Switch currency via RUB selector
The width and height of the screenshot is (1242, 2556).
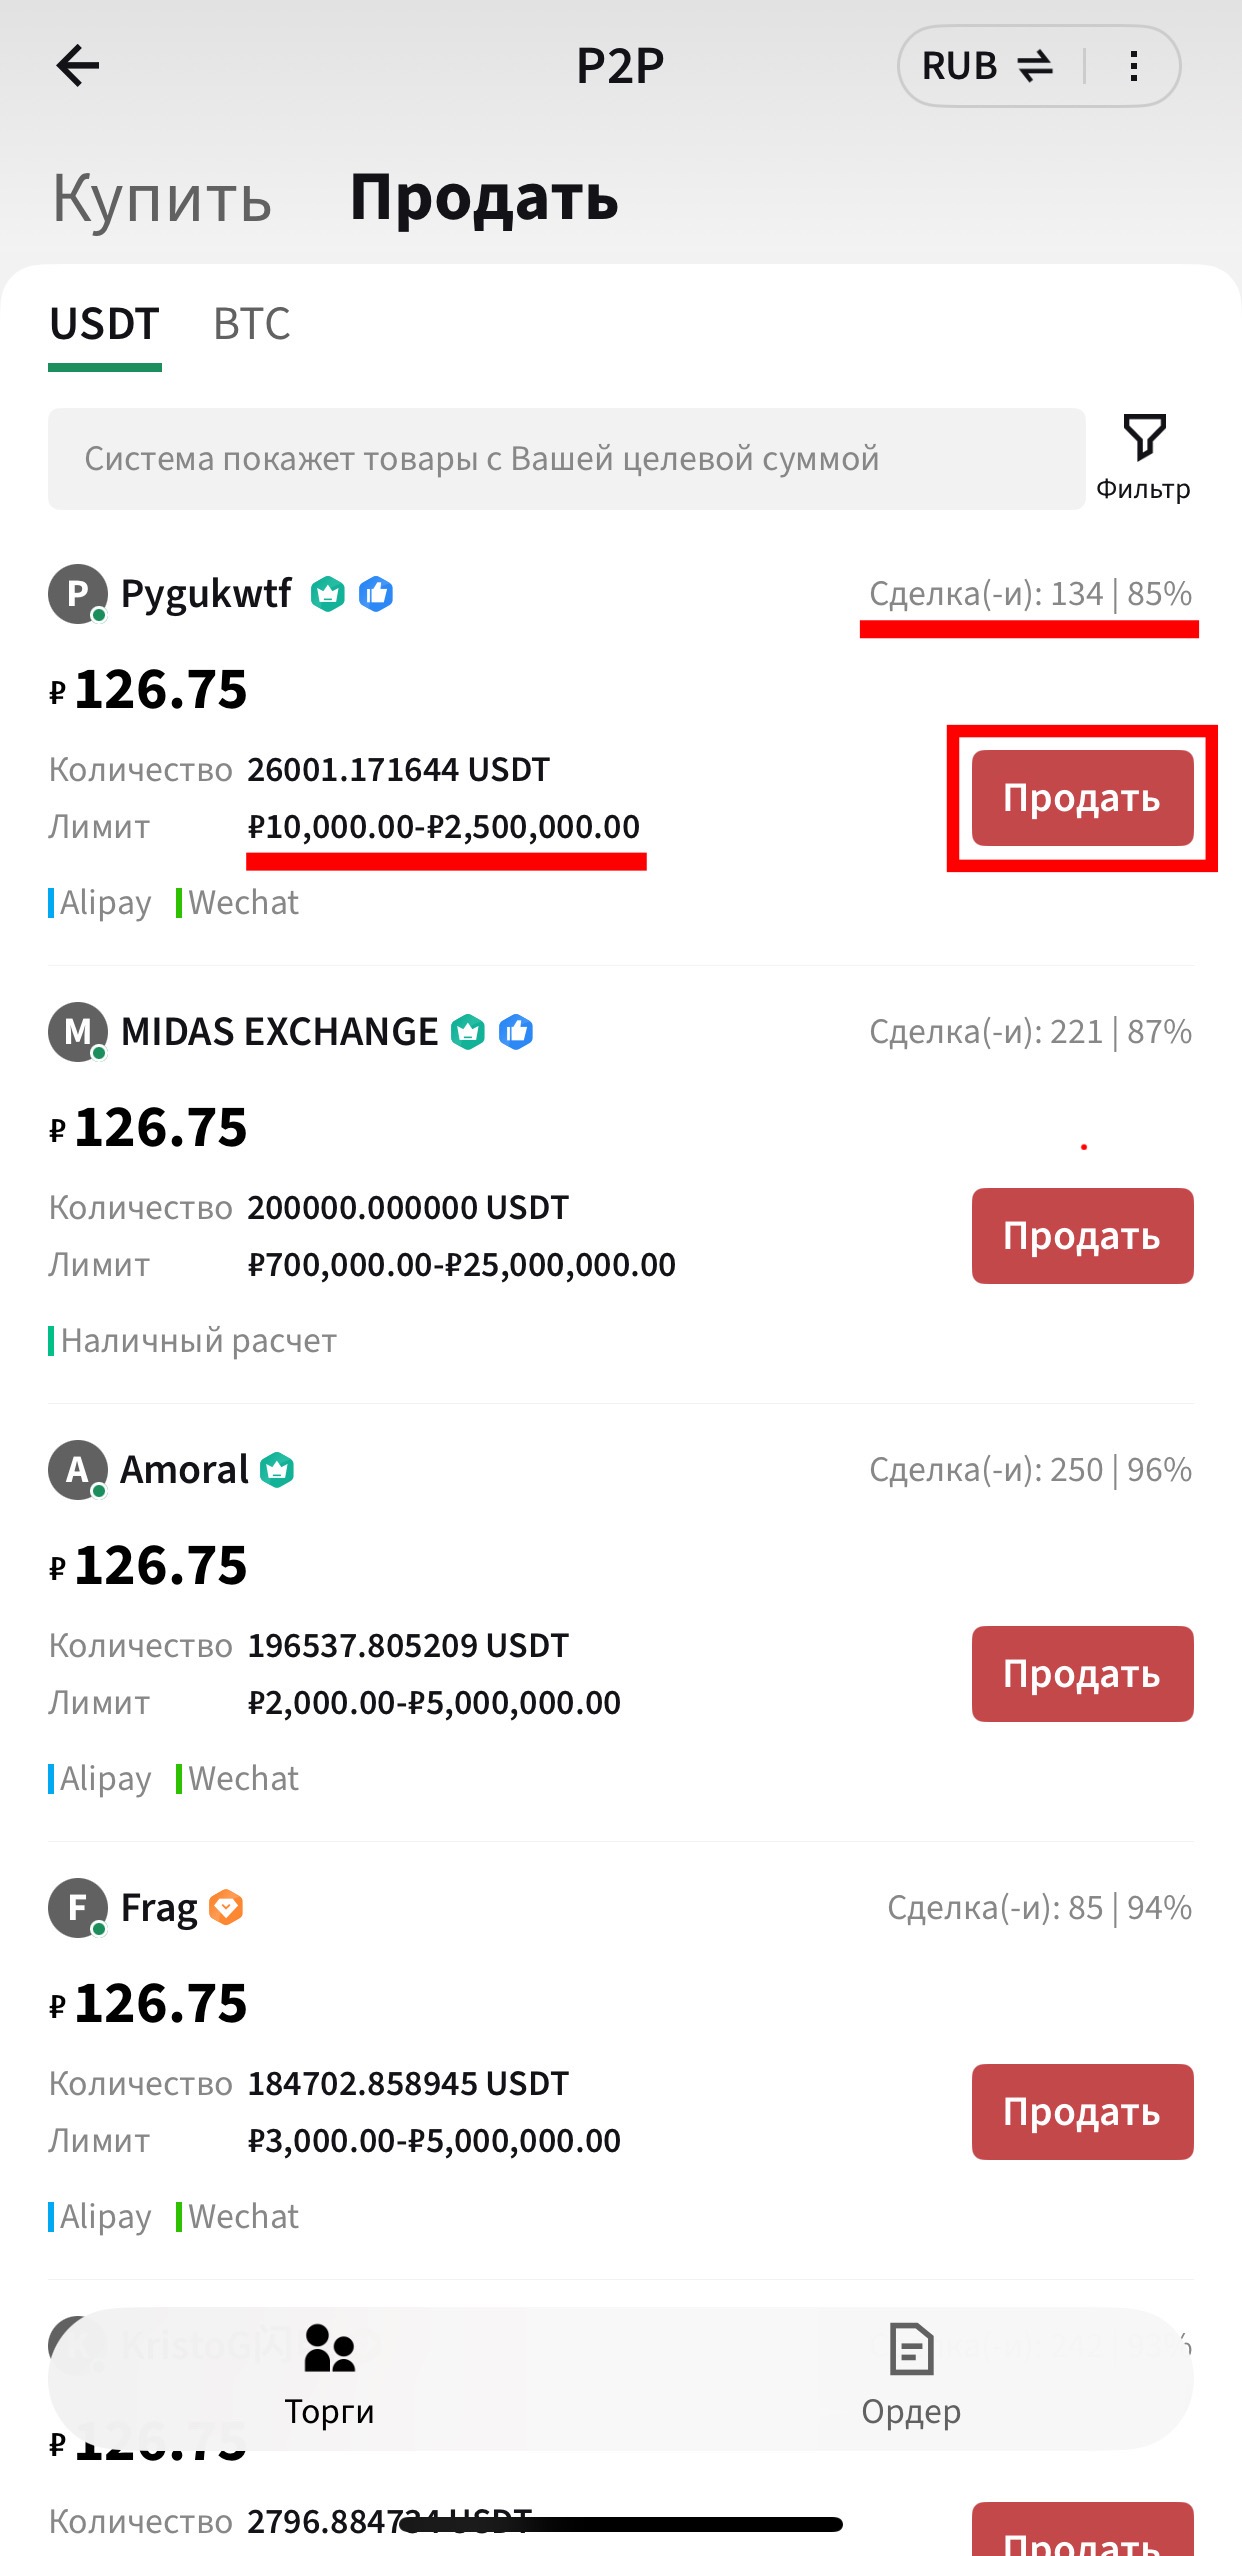coord(986,66)
